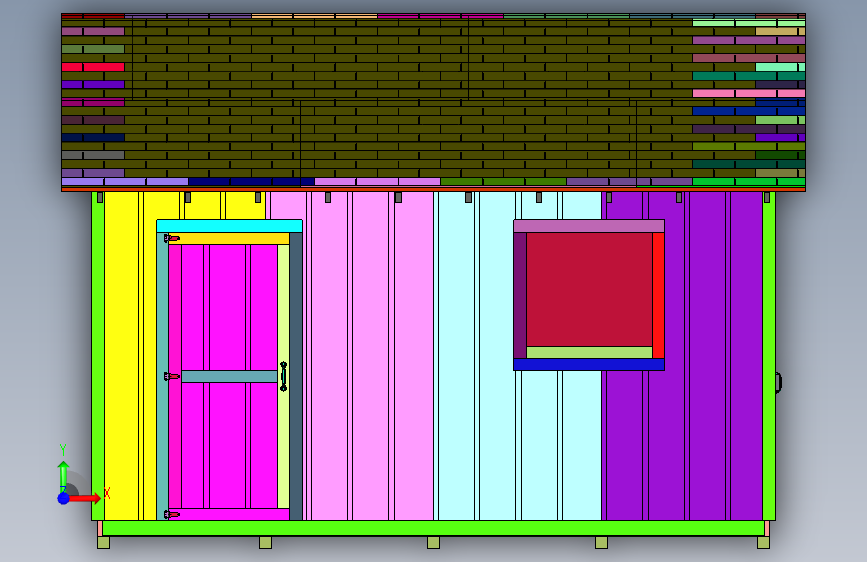Select the yellow header strip at the door top
Image resolution: width=867 pixels, height=562 pixels.
click(229, 238)
